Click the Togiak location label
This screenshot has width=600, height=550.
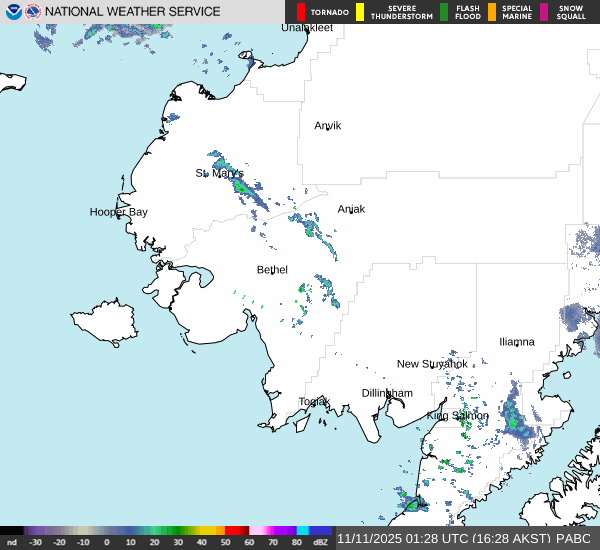coord(314,402)
